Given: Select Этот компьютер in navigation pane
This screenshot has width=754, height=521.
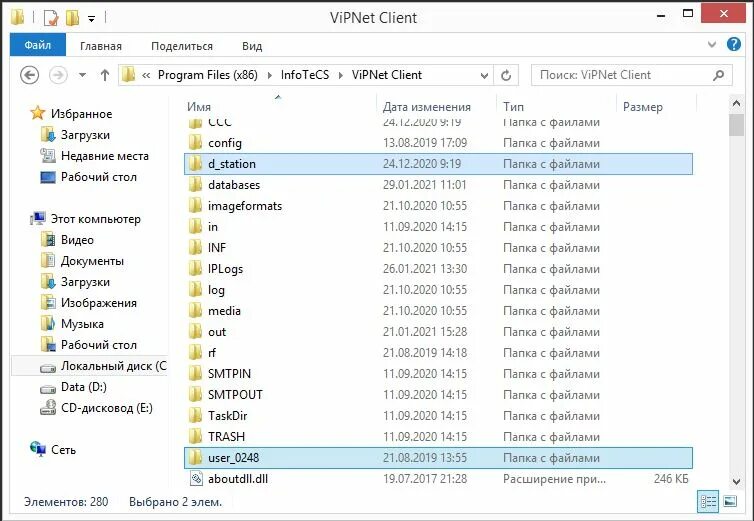Looking at the screenshot, I should pyautogui.click(x=96, y=219).
